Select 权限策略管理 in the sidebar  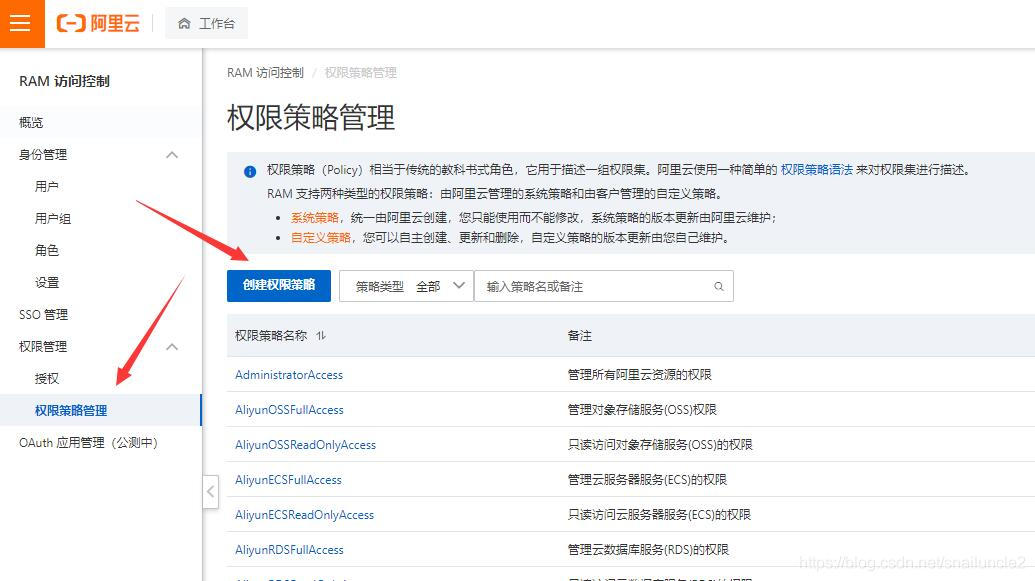(x=71, y=410)
